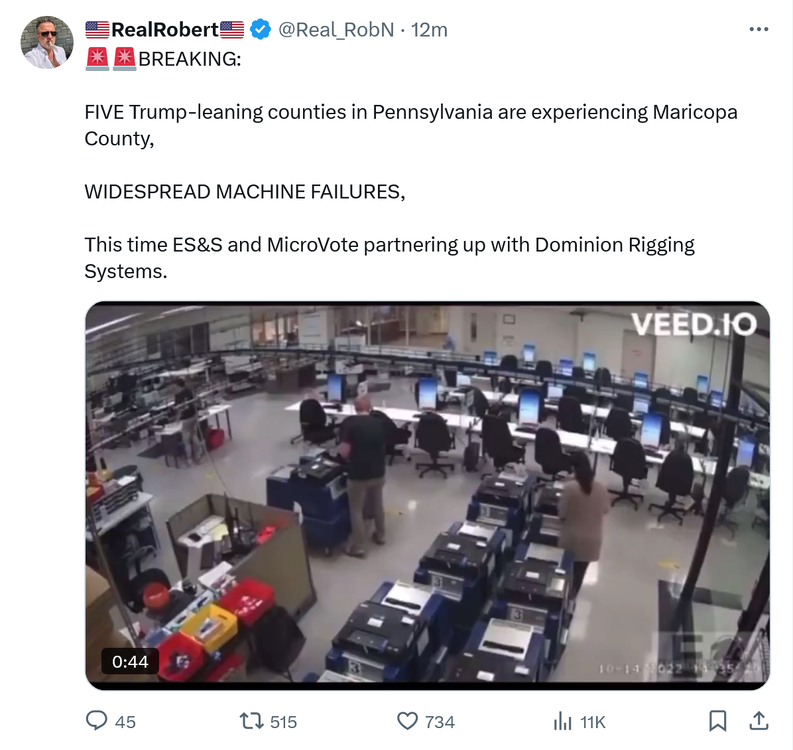The width and height of the screenshot is (793, 750).
Task: Click the WIDESPREAD MACHINE FAILURES text line
Action: [245, 192]
